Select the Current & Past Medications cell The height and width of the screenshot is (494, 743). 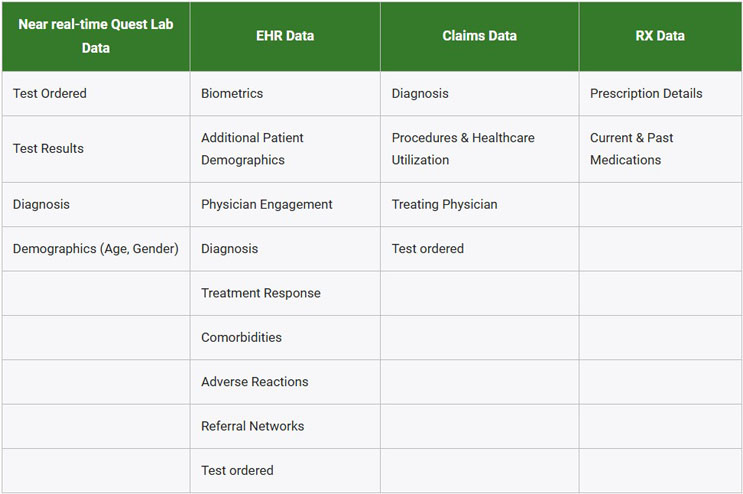coord(632,149)
